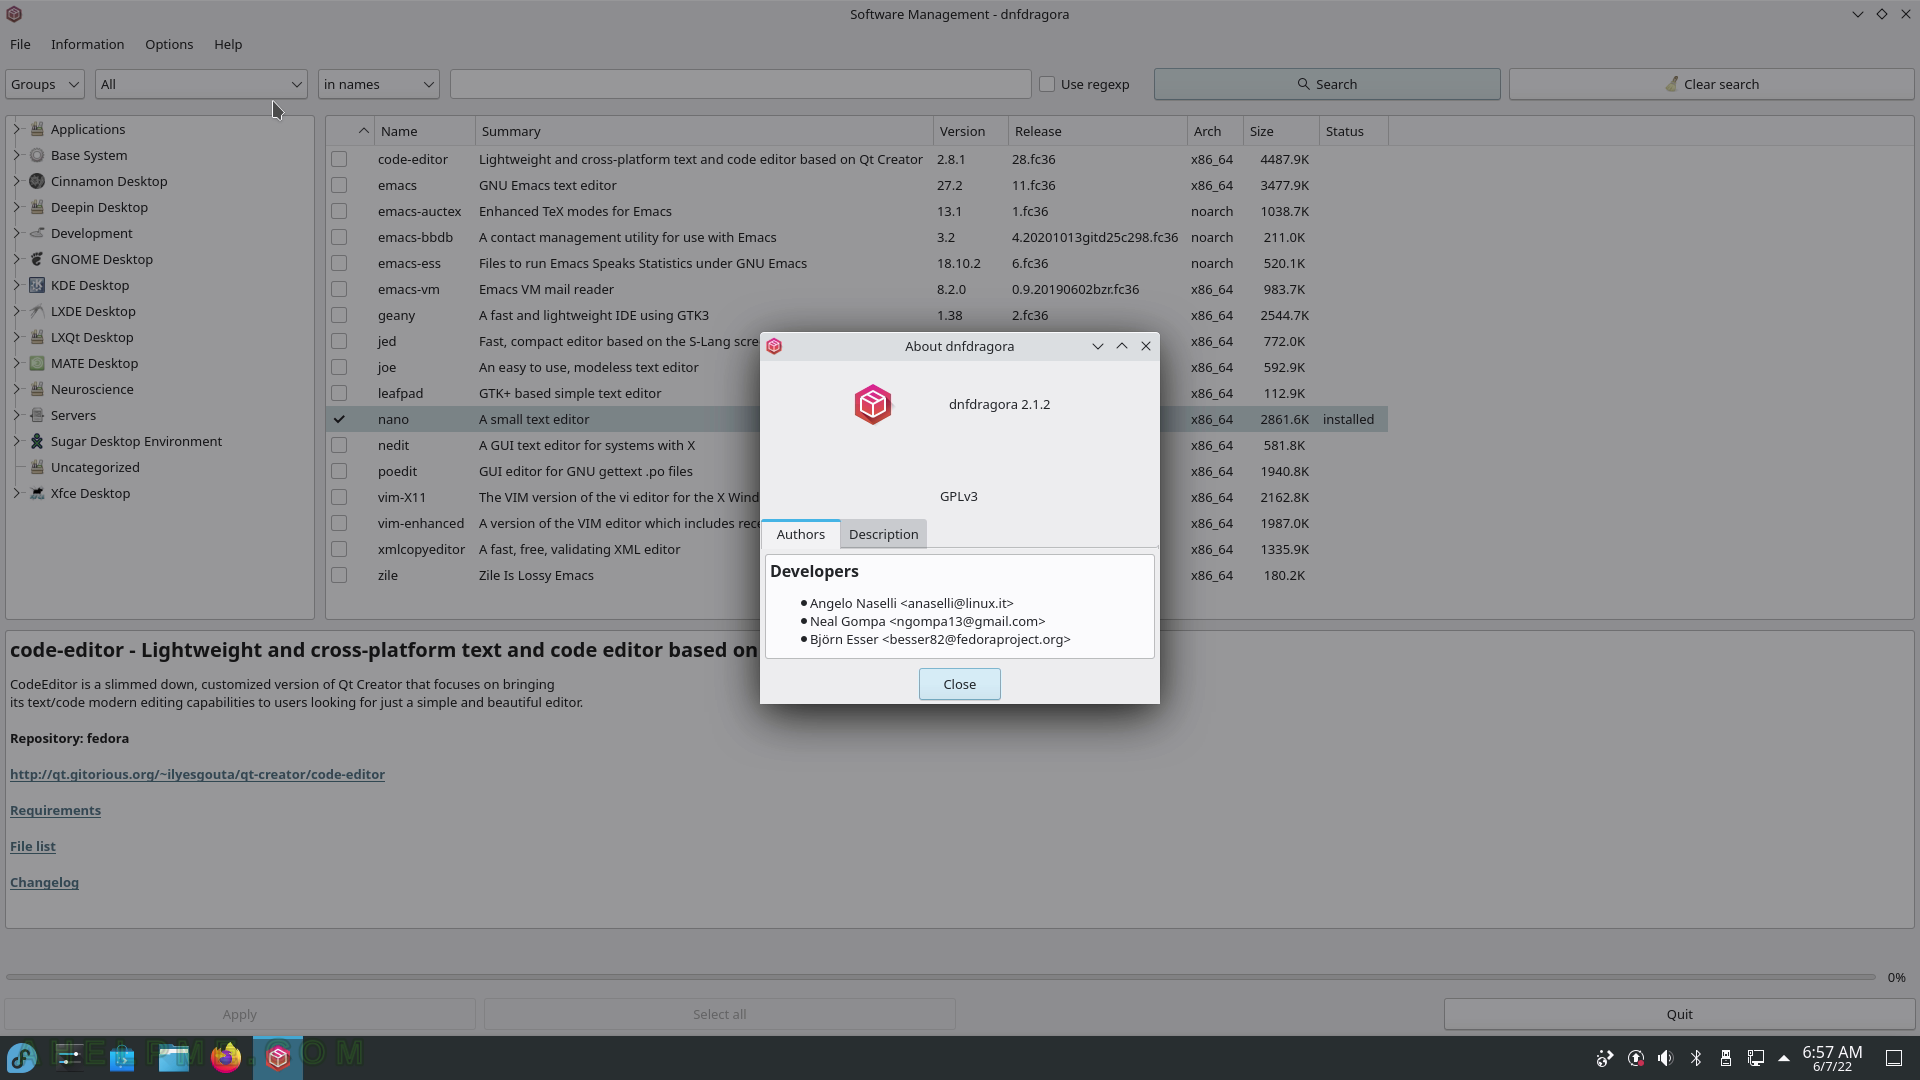Click the dnfdragora taskbar entry
This screenshot has width=1920, height=1080.
278,1057
